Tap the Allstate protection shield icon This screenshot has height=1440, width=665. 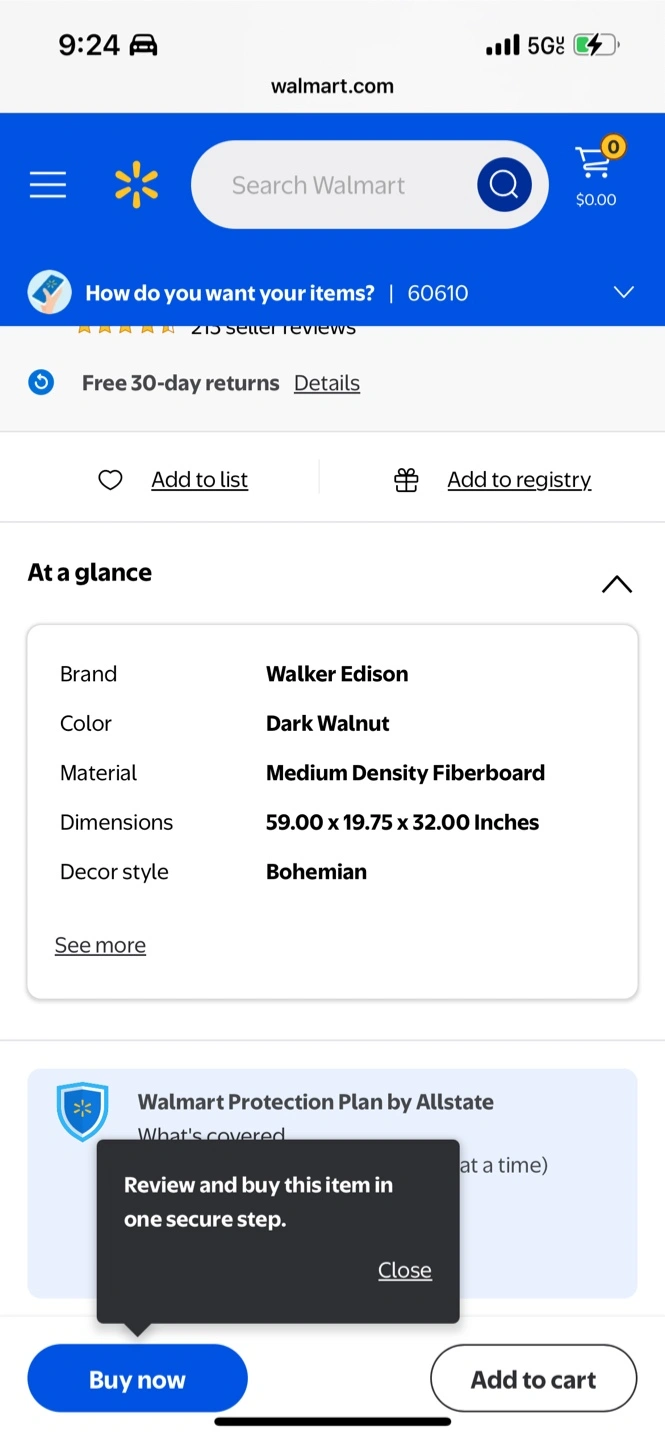[x=82, y=1111]
